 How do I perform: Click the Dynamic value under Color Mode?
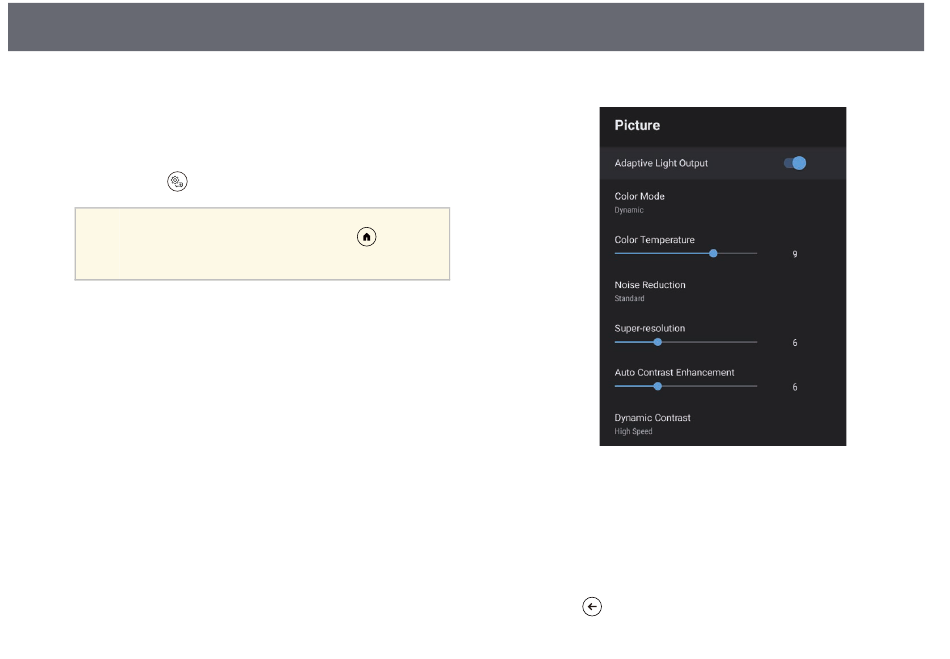click(629, 210)
